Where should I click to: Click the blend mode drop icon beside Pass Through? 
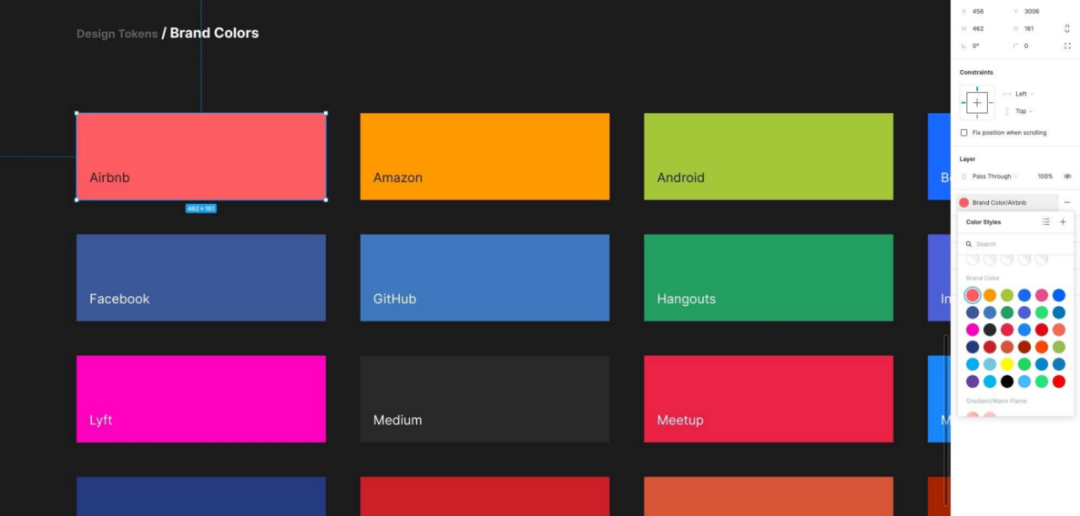click(964, 176)
